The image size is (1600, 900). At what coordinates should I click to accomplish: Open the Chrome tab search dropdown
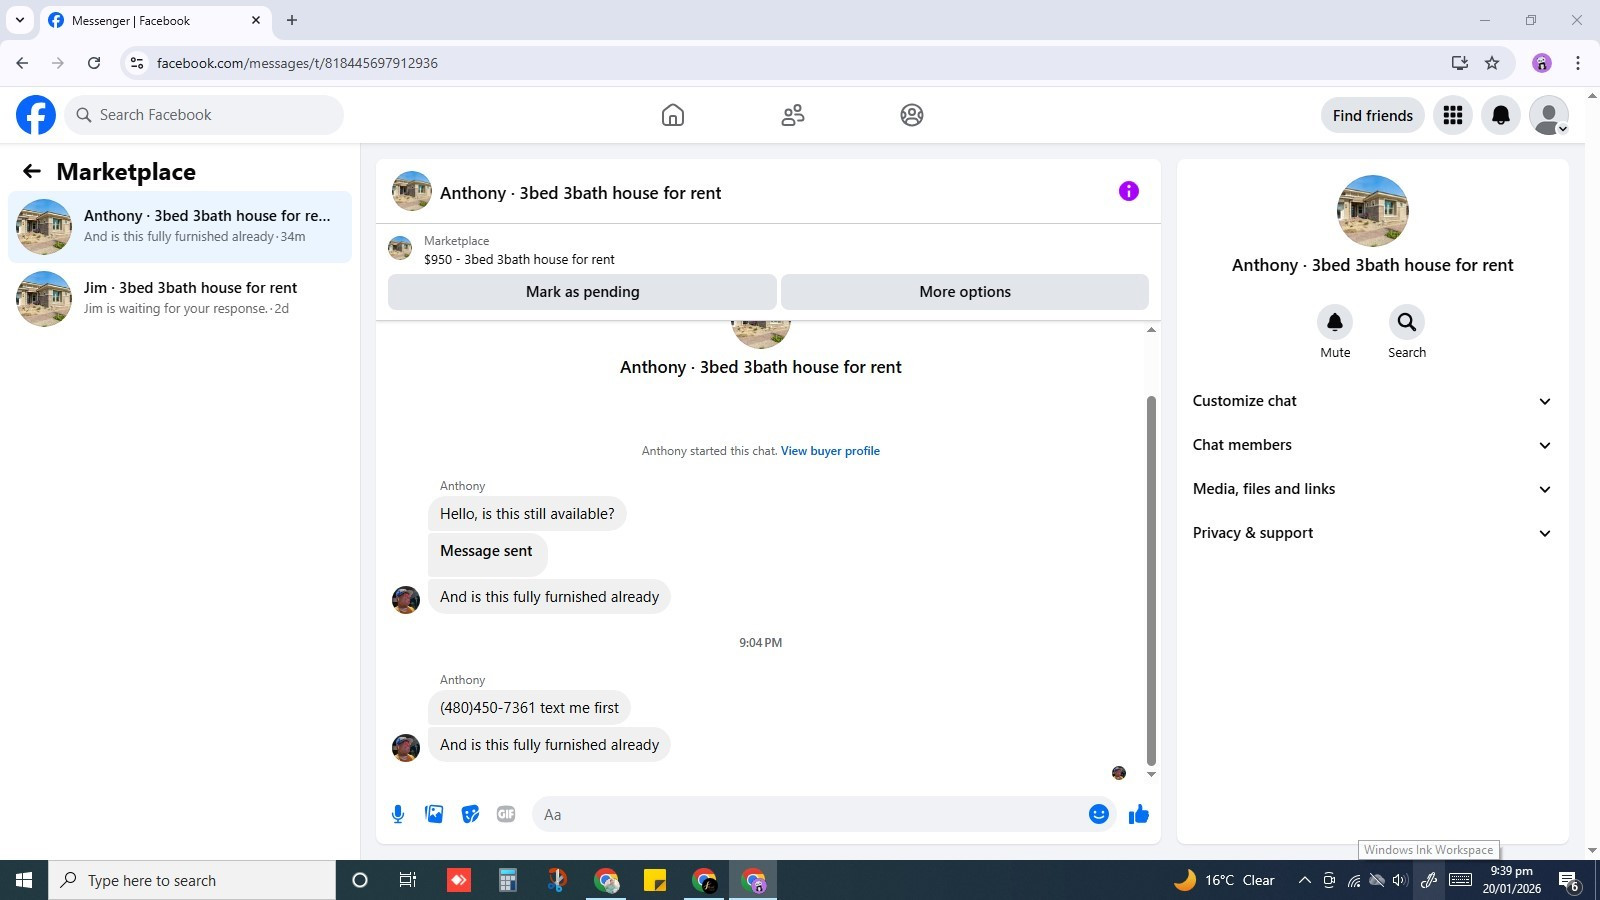(x=20, y=20)
